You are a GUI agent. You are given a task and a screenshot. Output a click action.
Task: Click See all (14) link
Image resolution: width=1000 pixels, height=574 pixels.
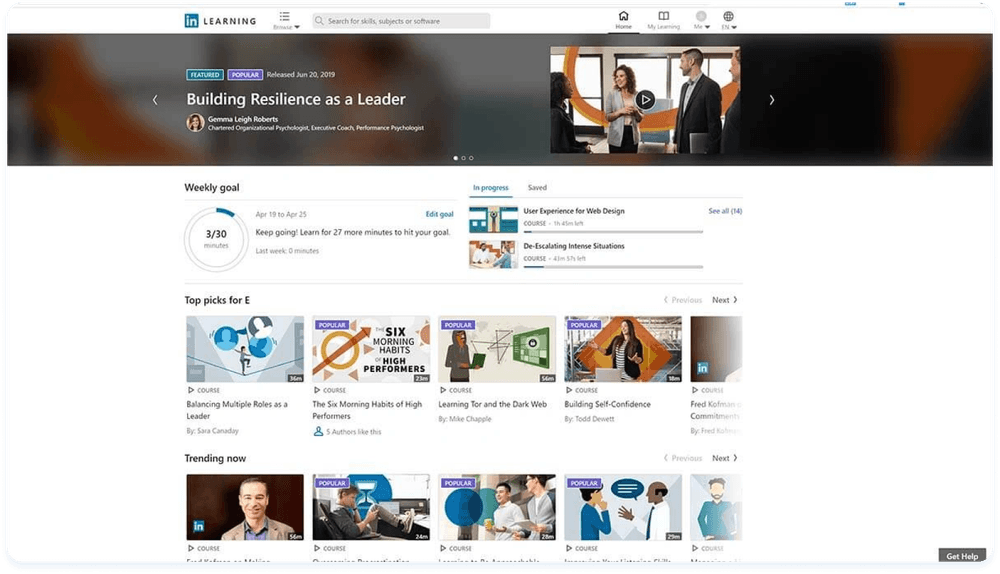pyautogui.click(x=725, y=211)
